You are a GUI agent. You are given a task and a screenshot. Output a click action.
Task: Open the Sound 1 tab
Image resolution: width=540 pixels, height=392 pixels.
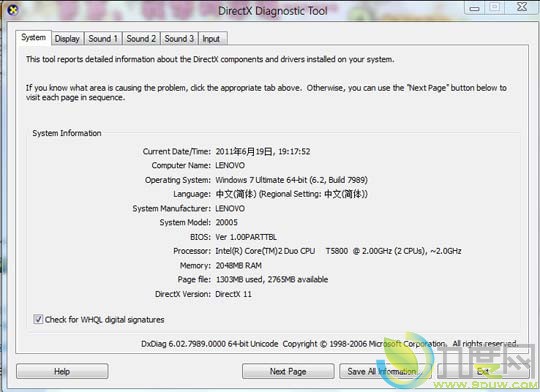103,39
